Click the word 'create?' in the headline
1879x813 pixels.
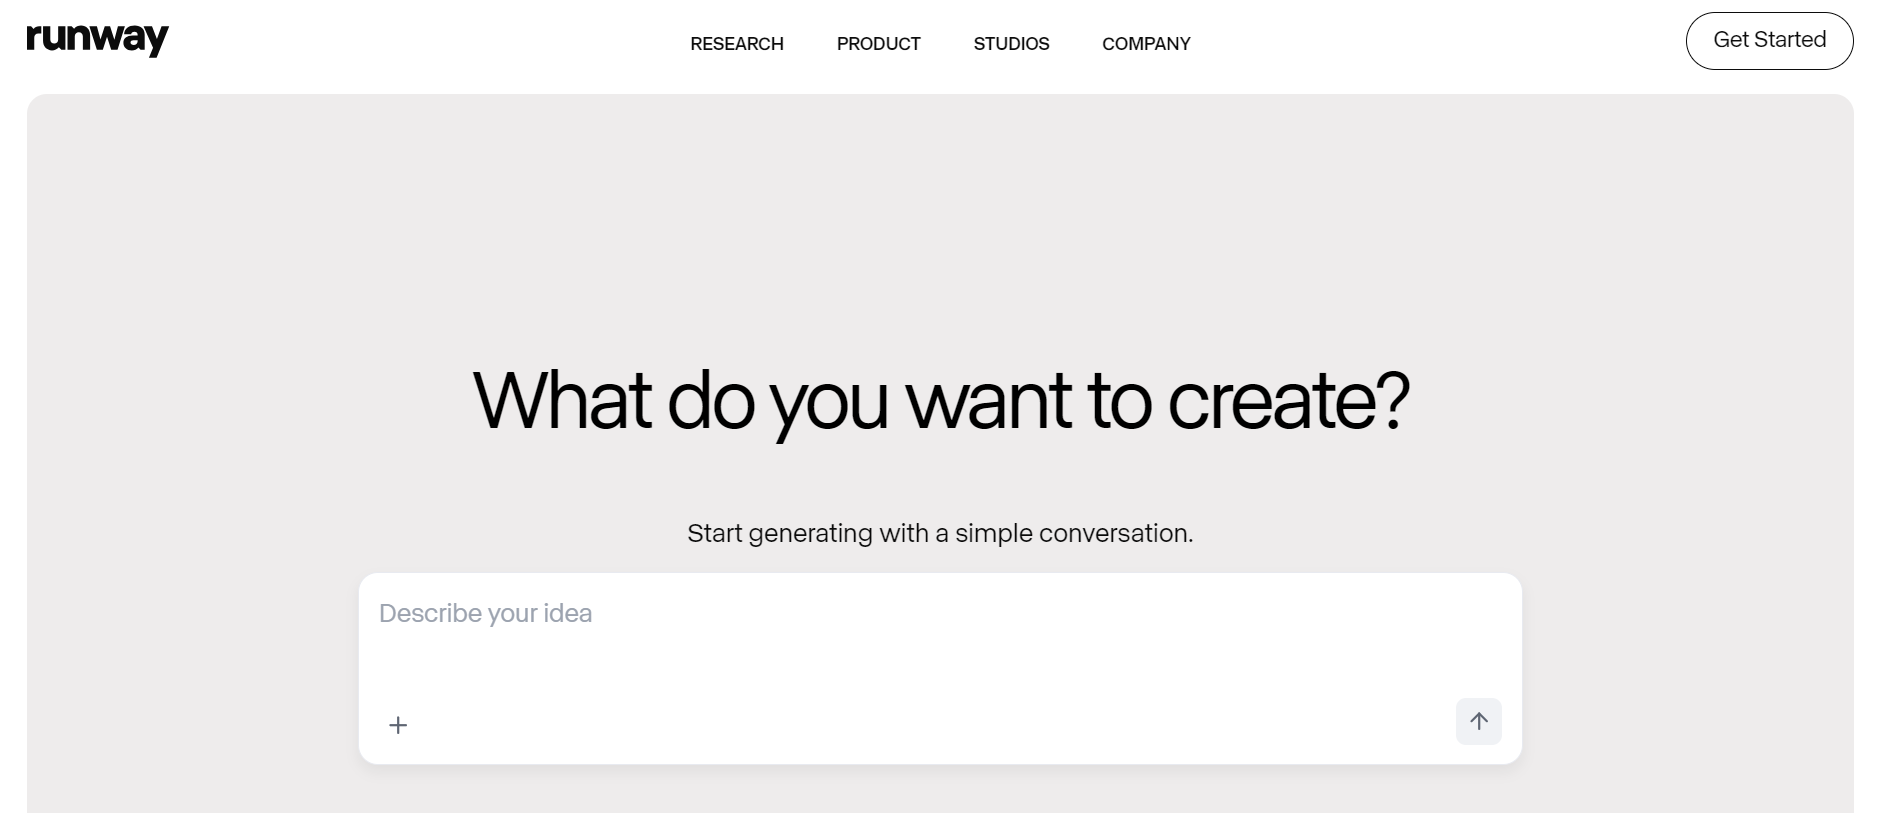point(1289,401)
